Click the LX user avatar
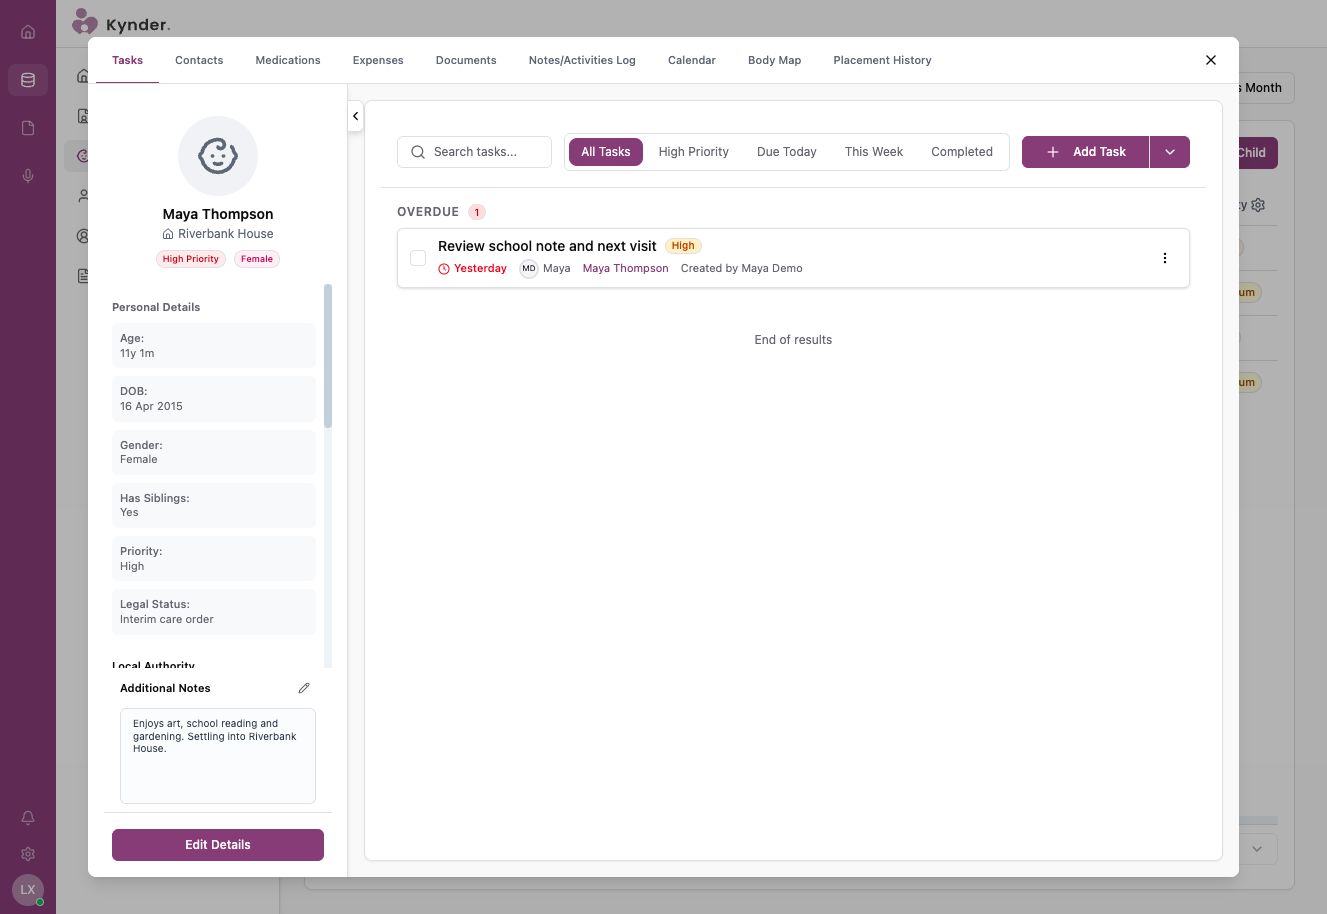This screenshot has width=1327, height=914. [28, 889]
